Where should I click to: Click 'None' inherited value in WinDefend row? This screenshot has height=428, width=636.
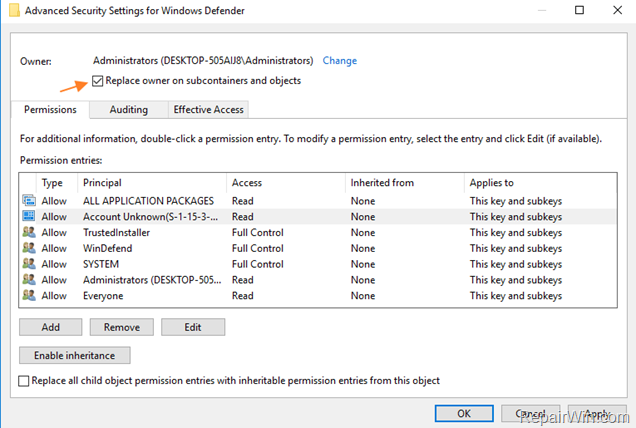click(x=363, y=248)
